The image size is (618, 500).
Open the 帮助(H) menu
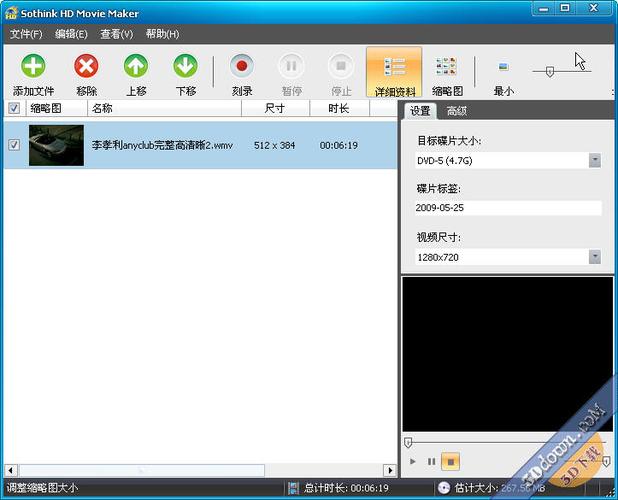[162, 34]
